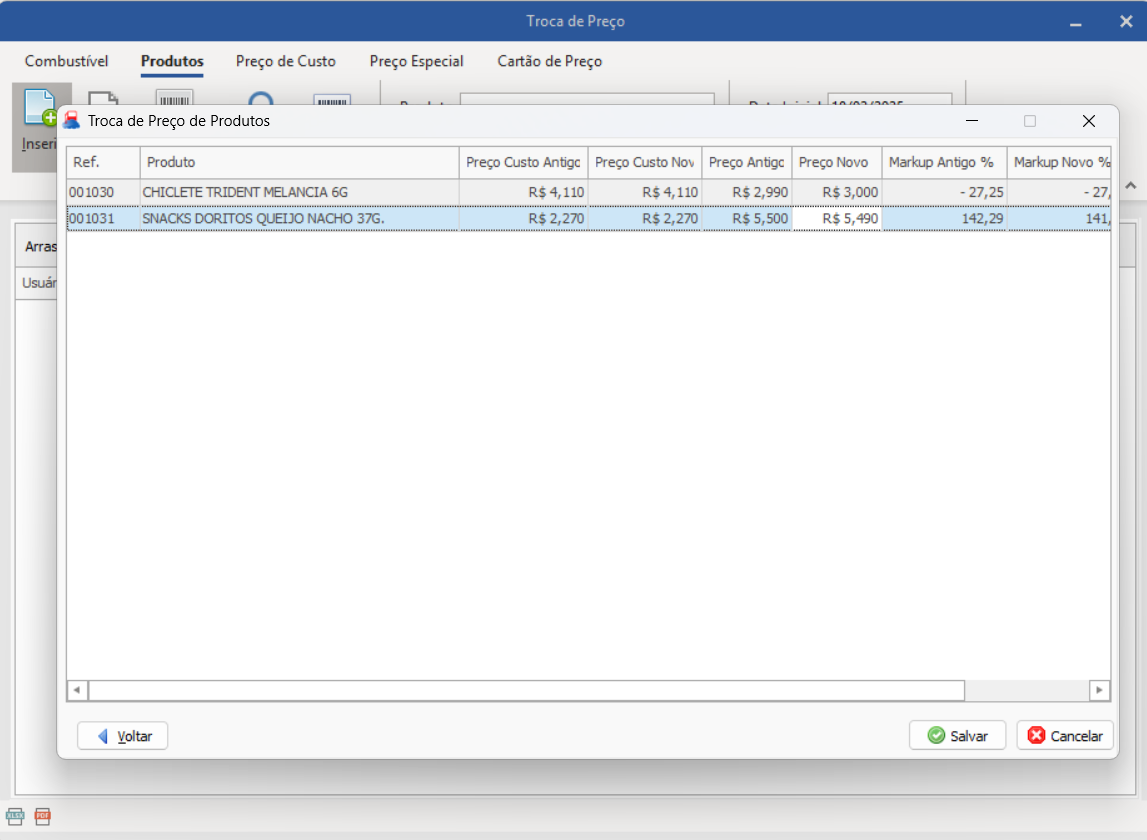1147x840 pixels.
Task: Go back with the Voltar button
Action: [122, 736]
